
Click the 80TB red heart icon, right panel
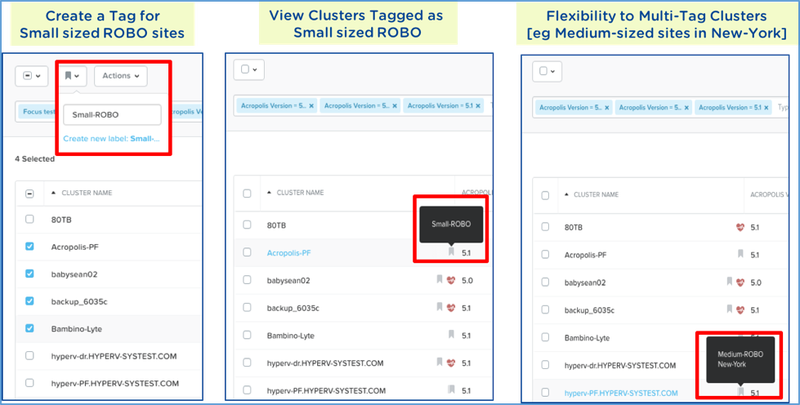[740, 227]
